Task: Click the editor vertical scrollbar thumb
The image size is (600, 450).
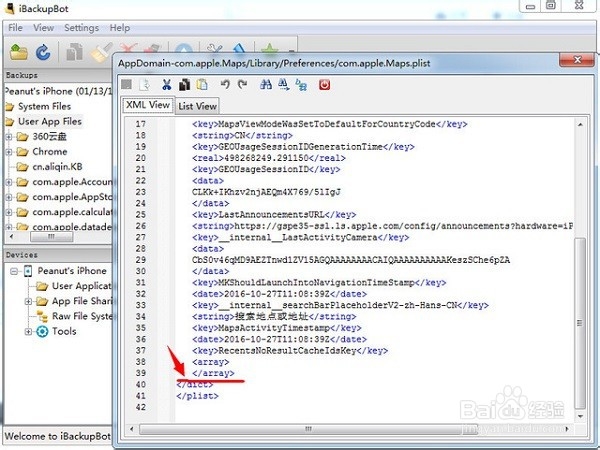Action: [x=580, y=323]
